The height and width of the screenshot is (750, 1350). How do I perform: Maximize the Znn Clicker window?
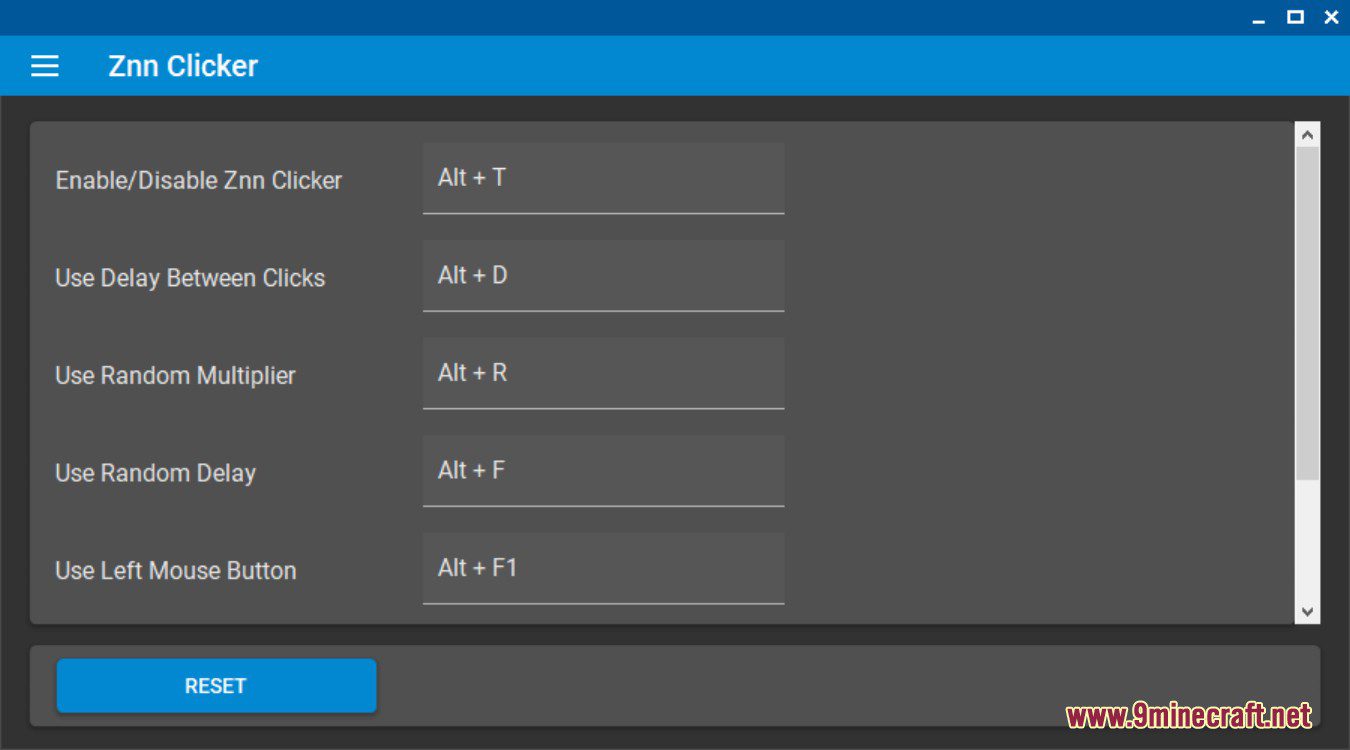pos(1295,17)
